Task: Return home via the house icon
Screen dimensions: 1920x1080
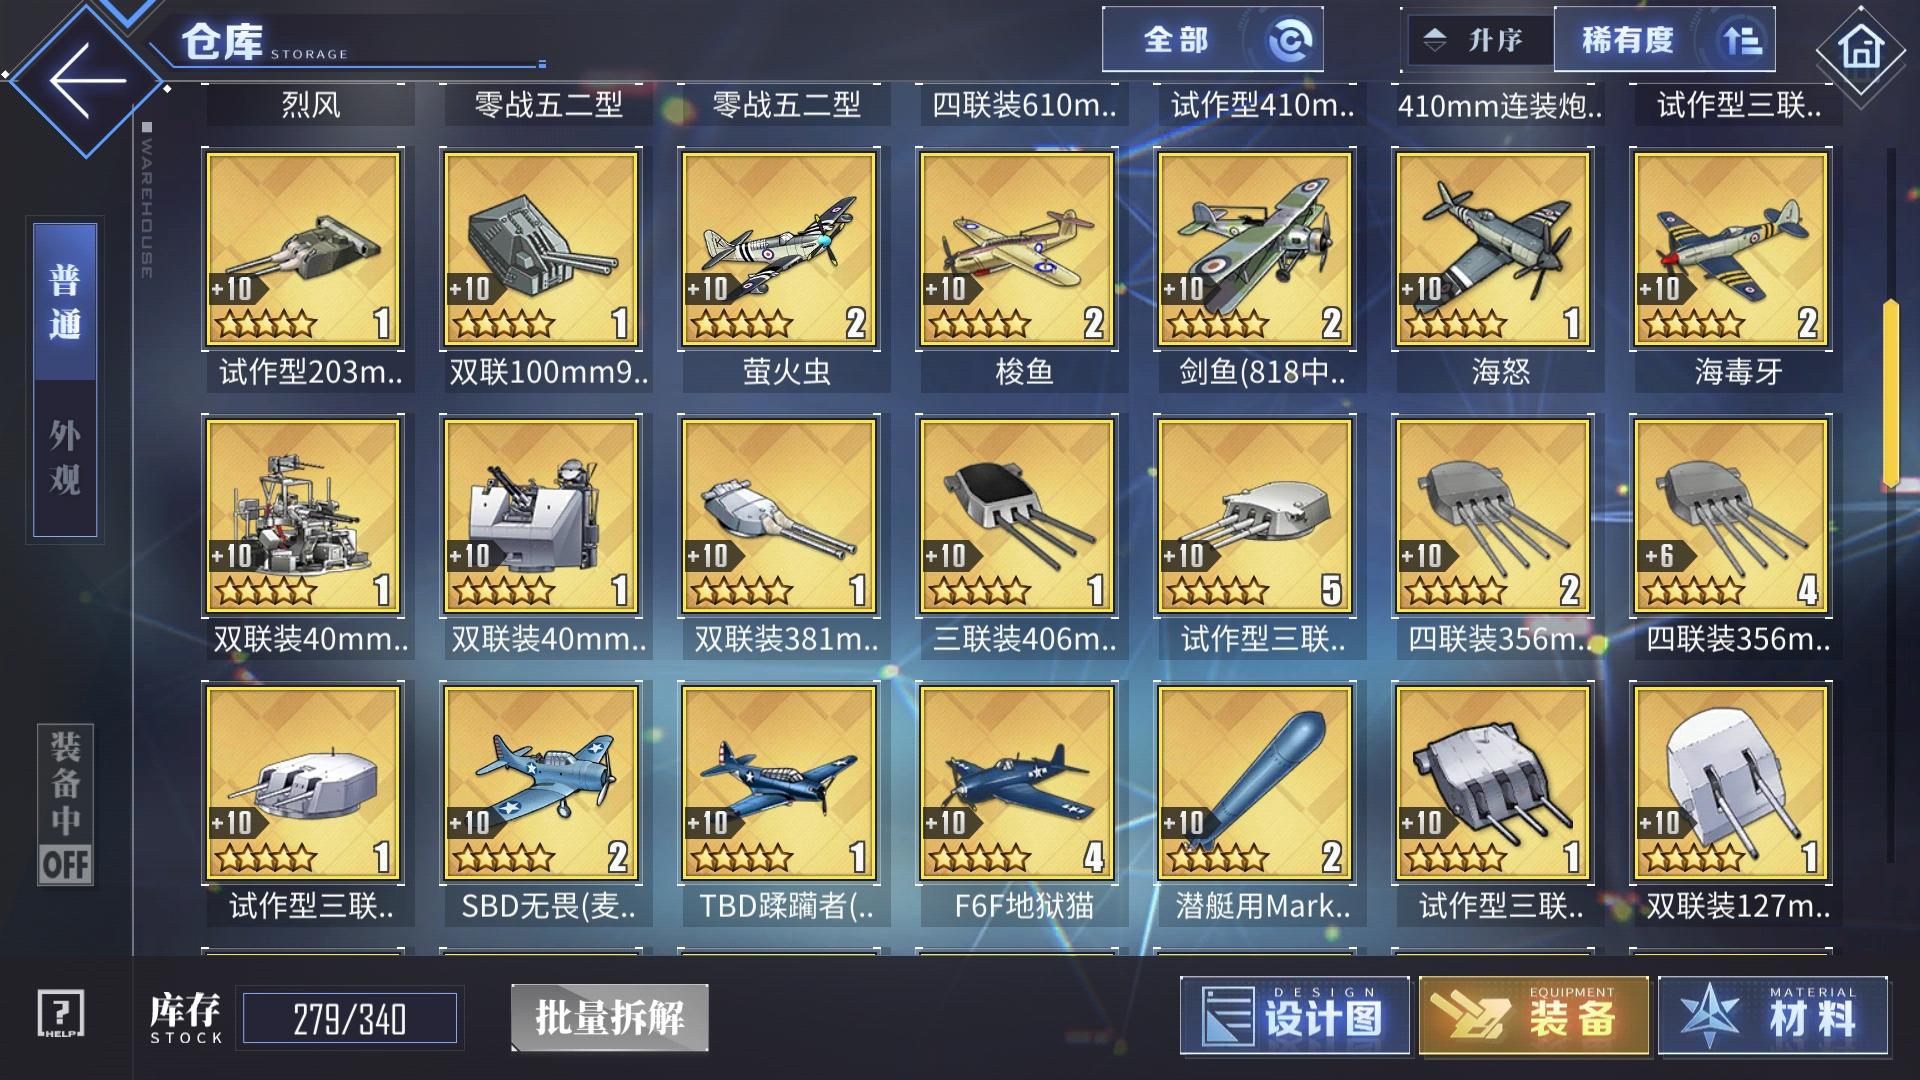Action: coord(1861,47)
